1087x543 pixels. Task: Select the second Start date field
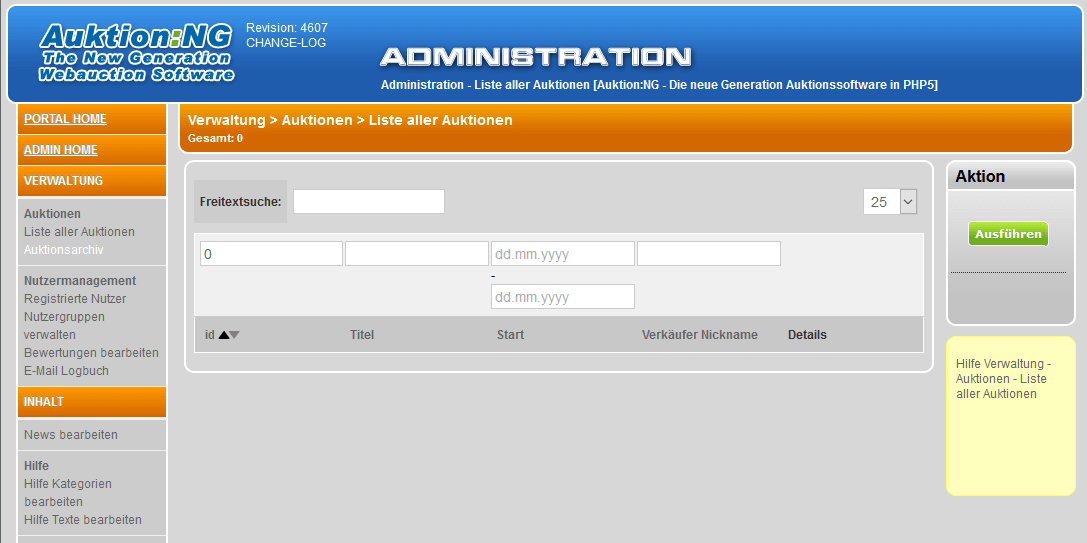[x=563, y=297]
